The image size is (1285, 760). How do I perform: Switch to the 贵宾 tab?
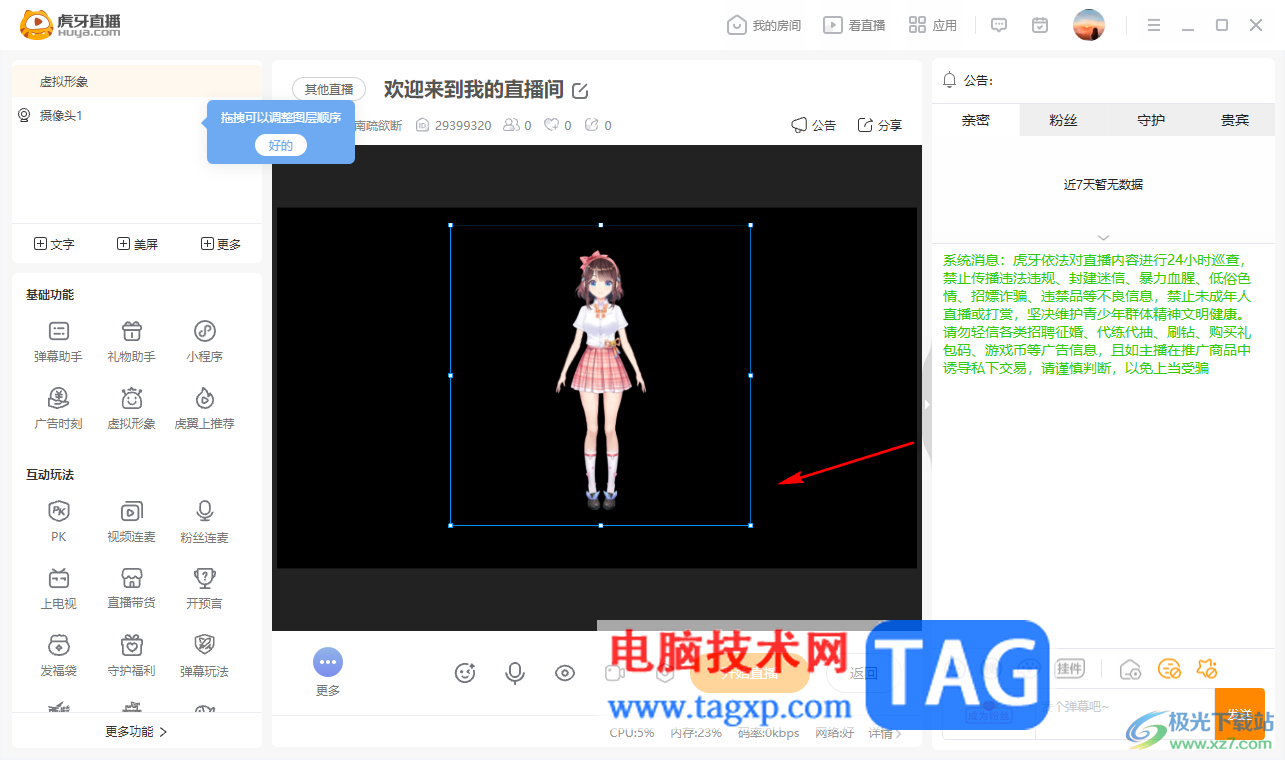click(x=1235, y=120)
